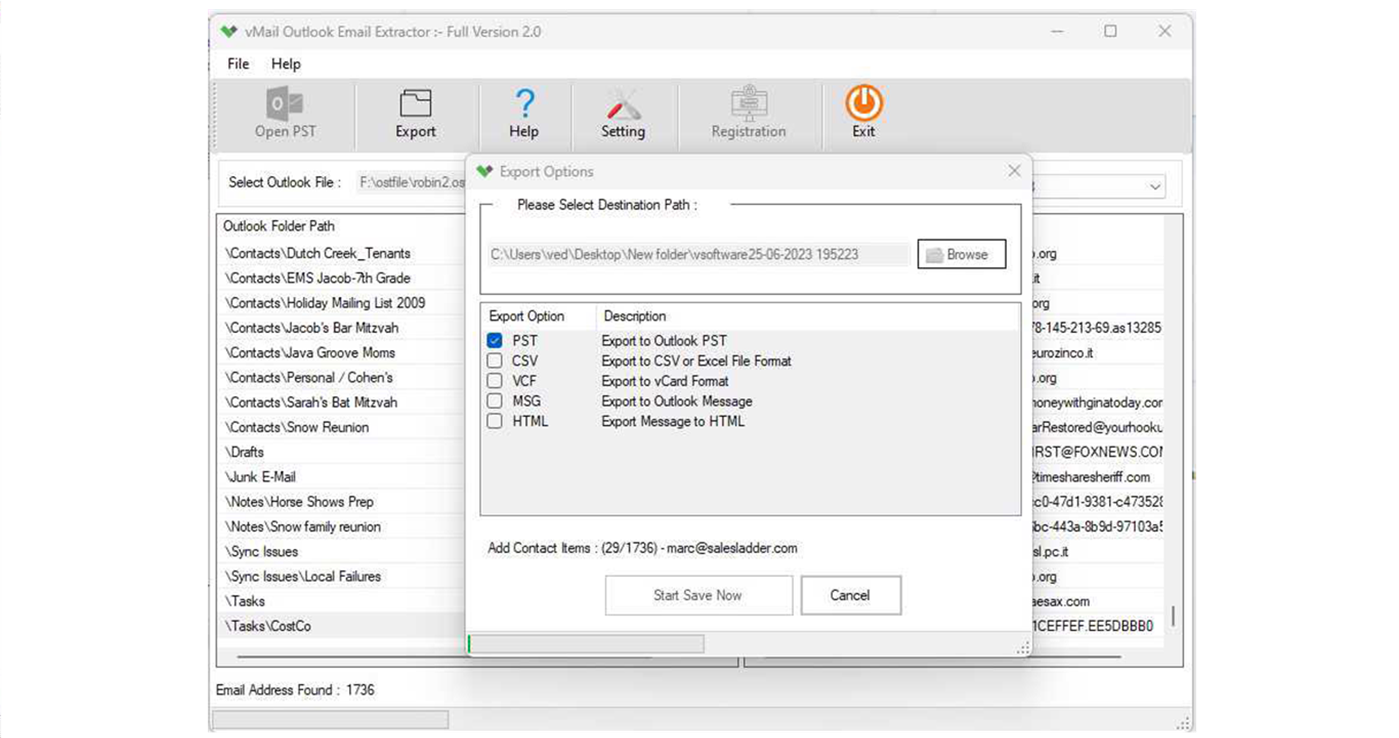Select \Contacts\Dutch Creek_Tenants folder row
1399x738 pixels.
pyautogui.click(x=341, y=253)
